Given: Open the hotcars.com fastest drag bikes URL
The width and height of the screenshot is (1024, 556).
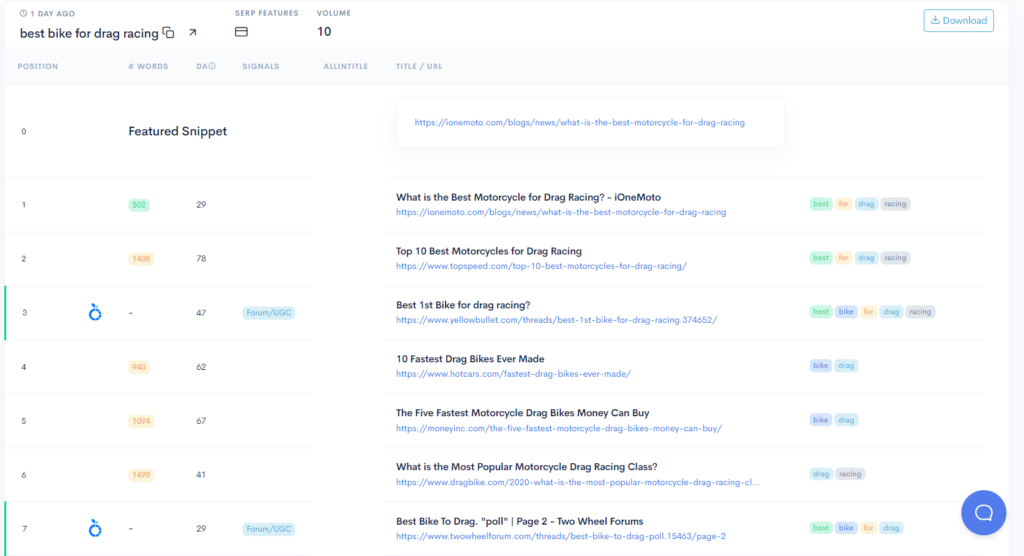Looking at the screenshot, I should click(513, 374).
